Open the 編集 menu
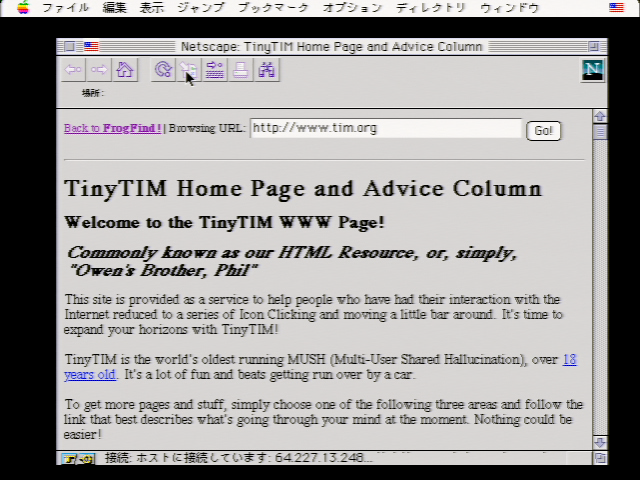This screenshot has width=640, height=480. click(x=114, y=8)
